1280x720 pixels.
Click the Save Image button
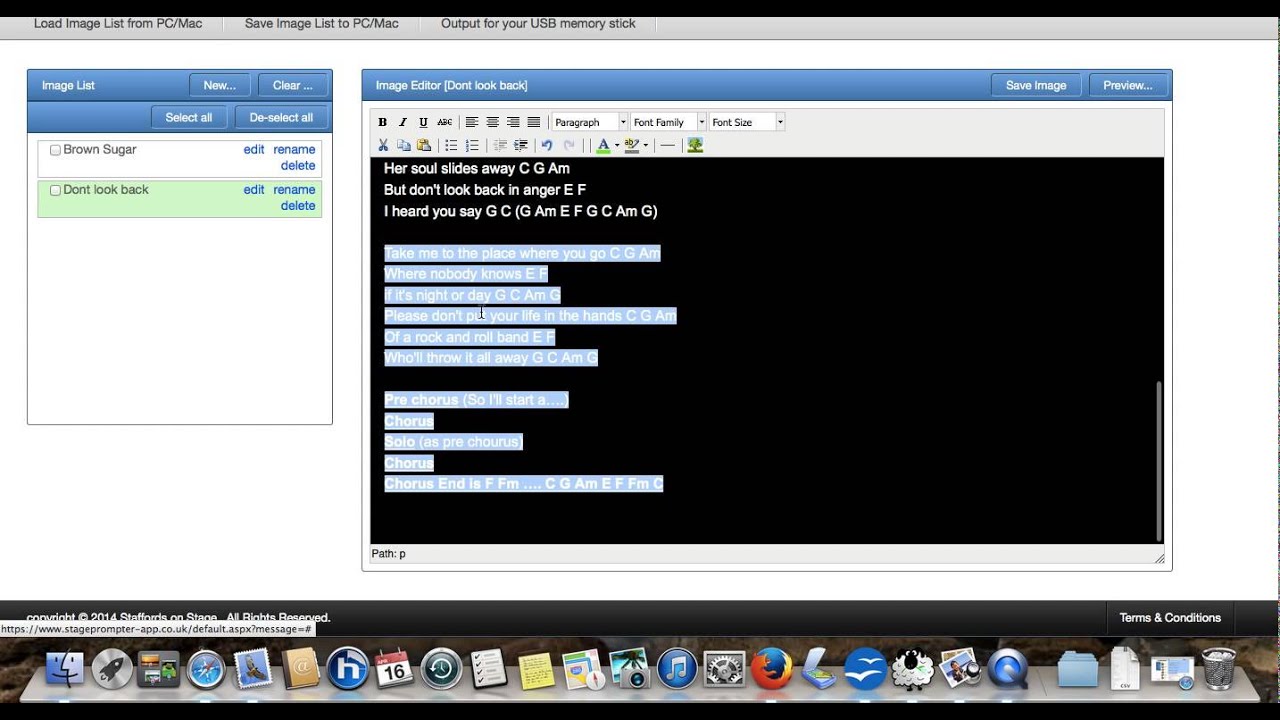[1036, 85]
